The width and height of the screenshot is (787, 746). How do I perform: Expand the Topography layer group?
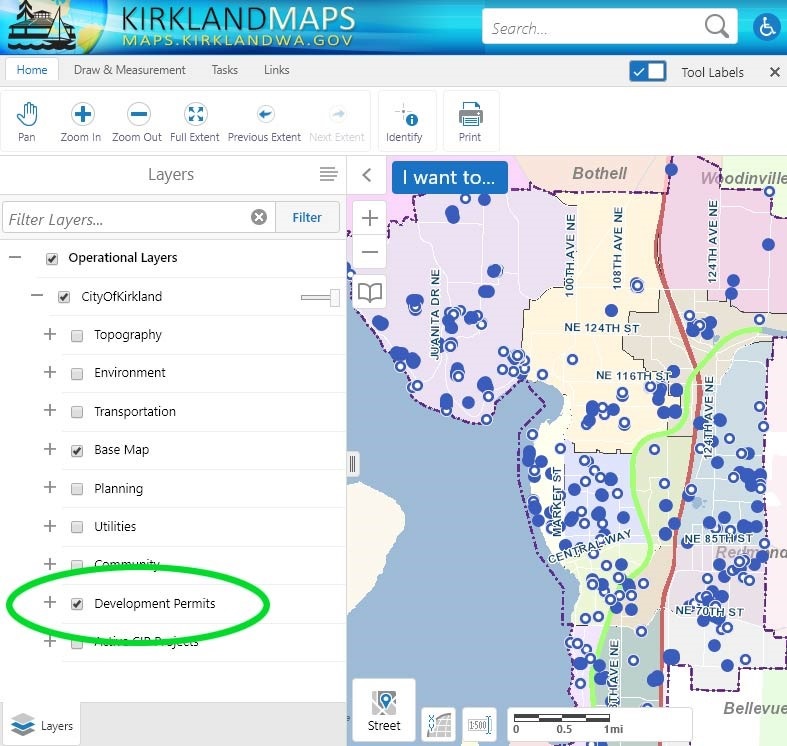click(50, 334)
